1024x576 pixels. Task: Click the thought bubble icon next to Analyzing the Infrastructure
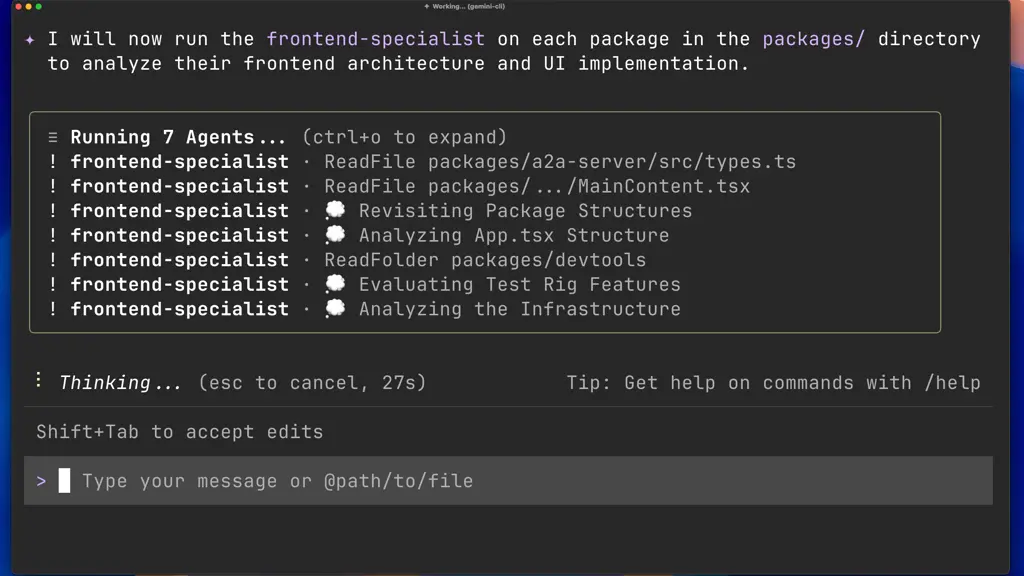click(x=335, y=308)
